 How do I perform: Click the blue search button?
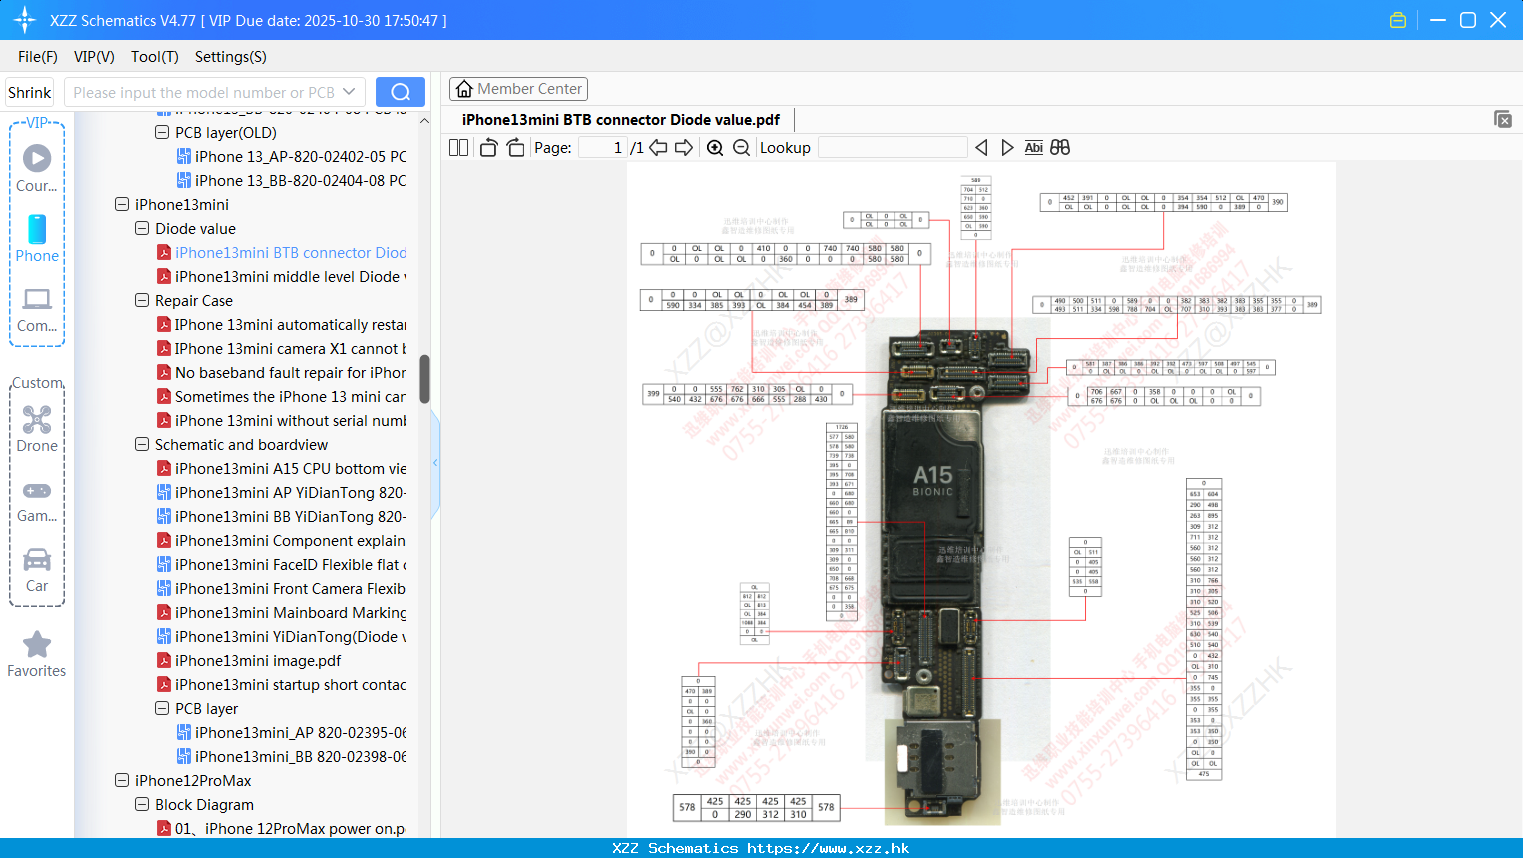click(x=400, y=92)
